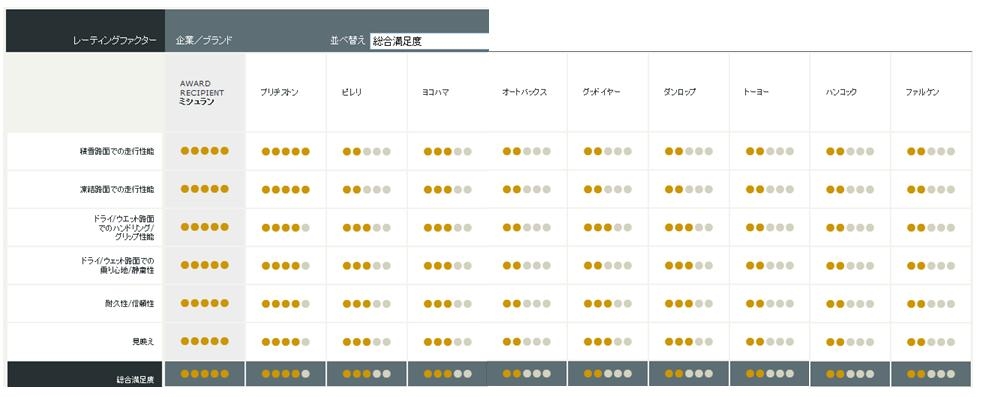Image resolution: width=986 pixels, height=397 pixels.
Task: Click ブリヂストン's 積雪路面での走行性能 rating dots
Action: (285, 152)
